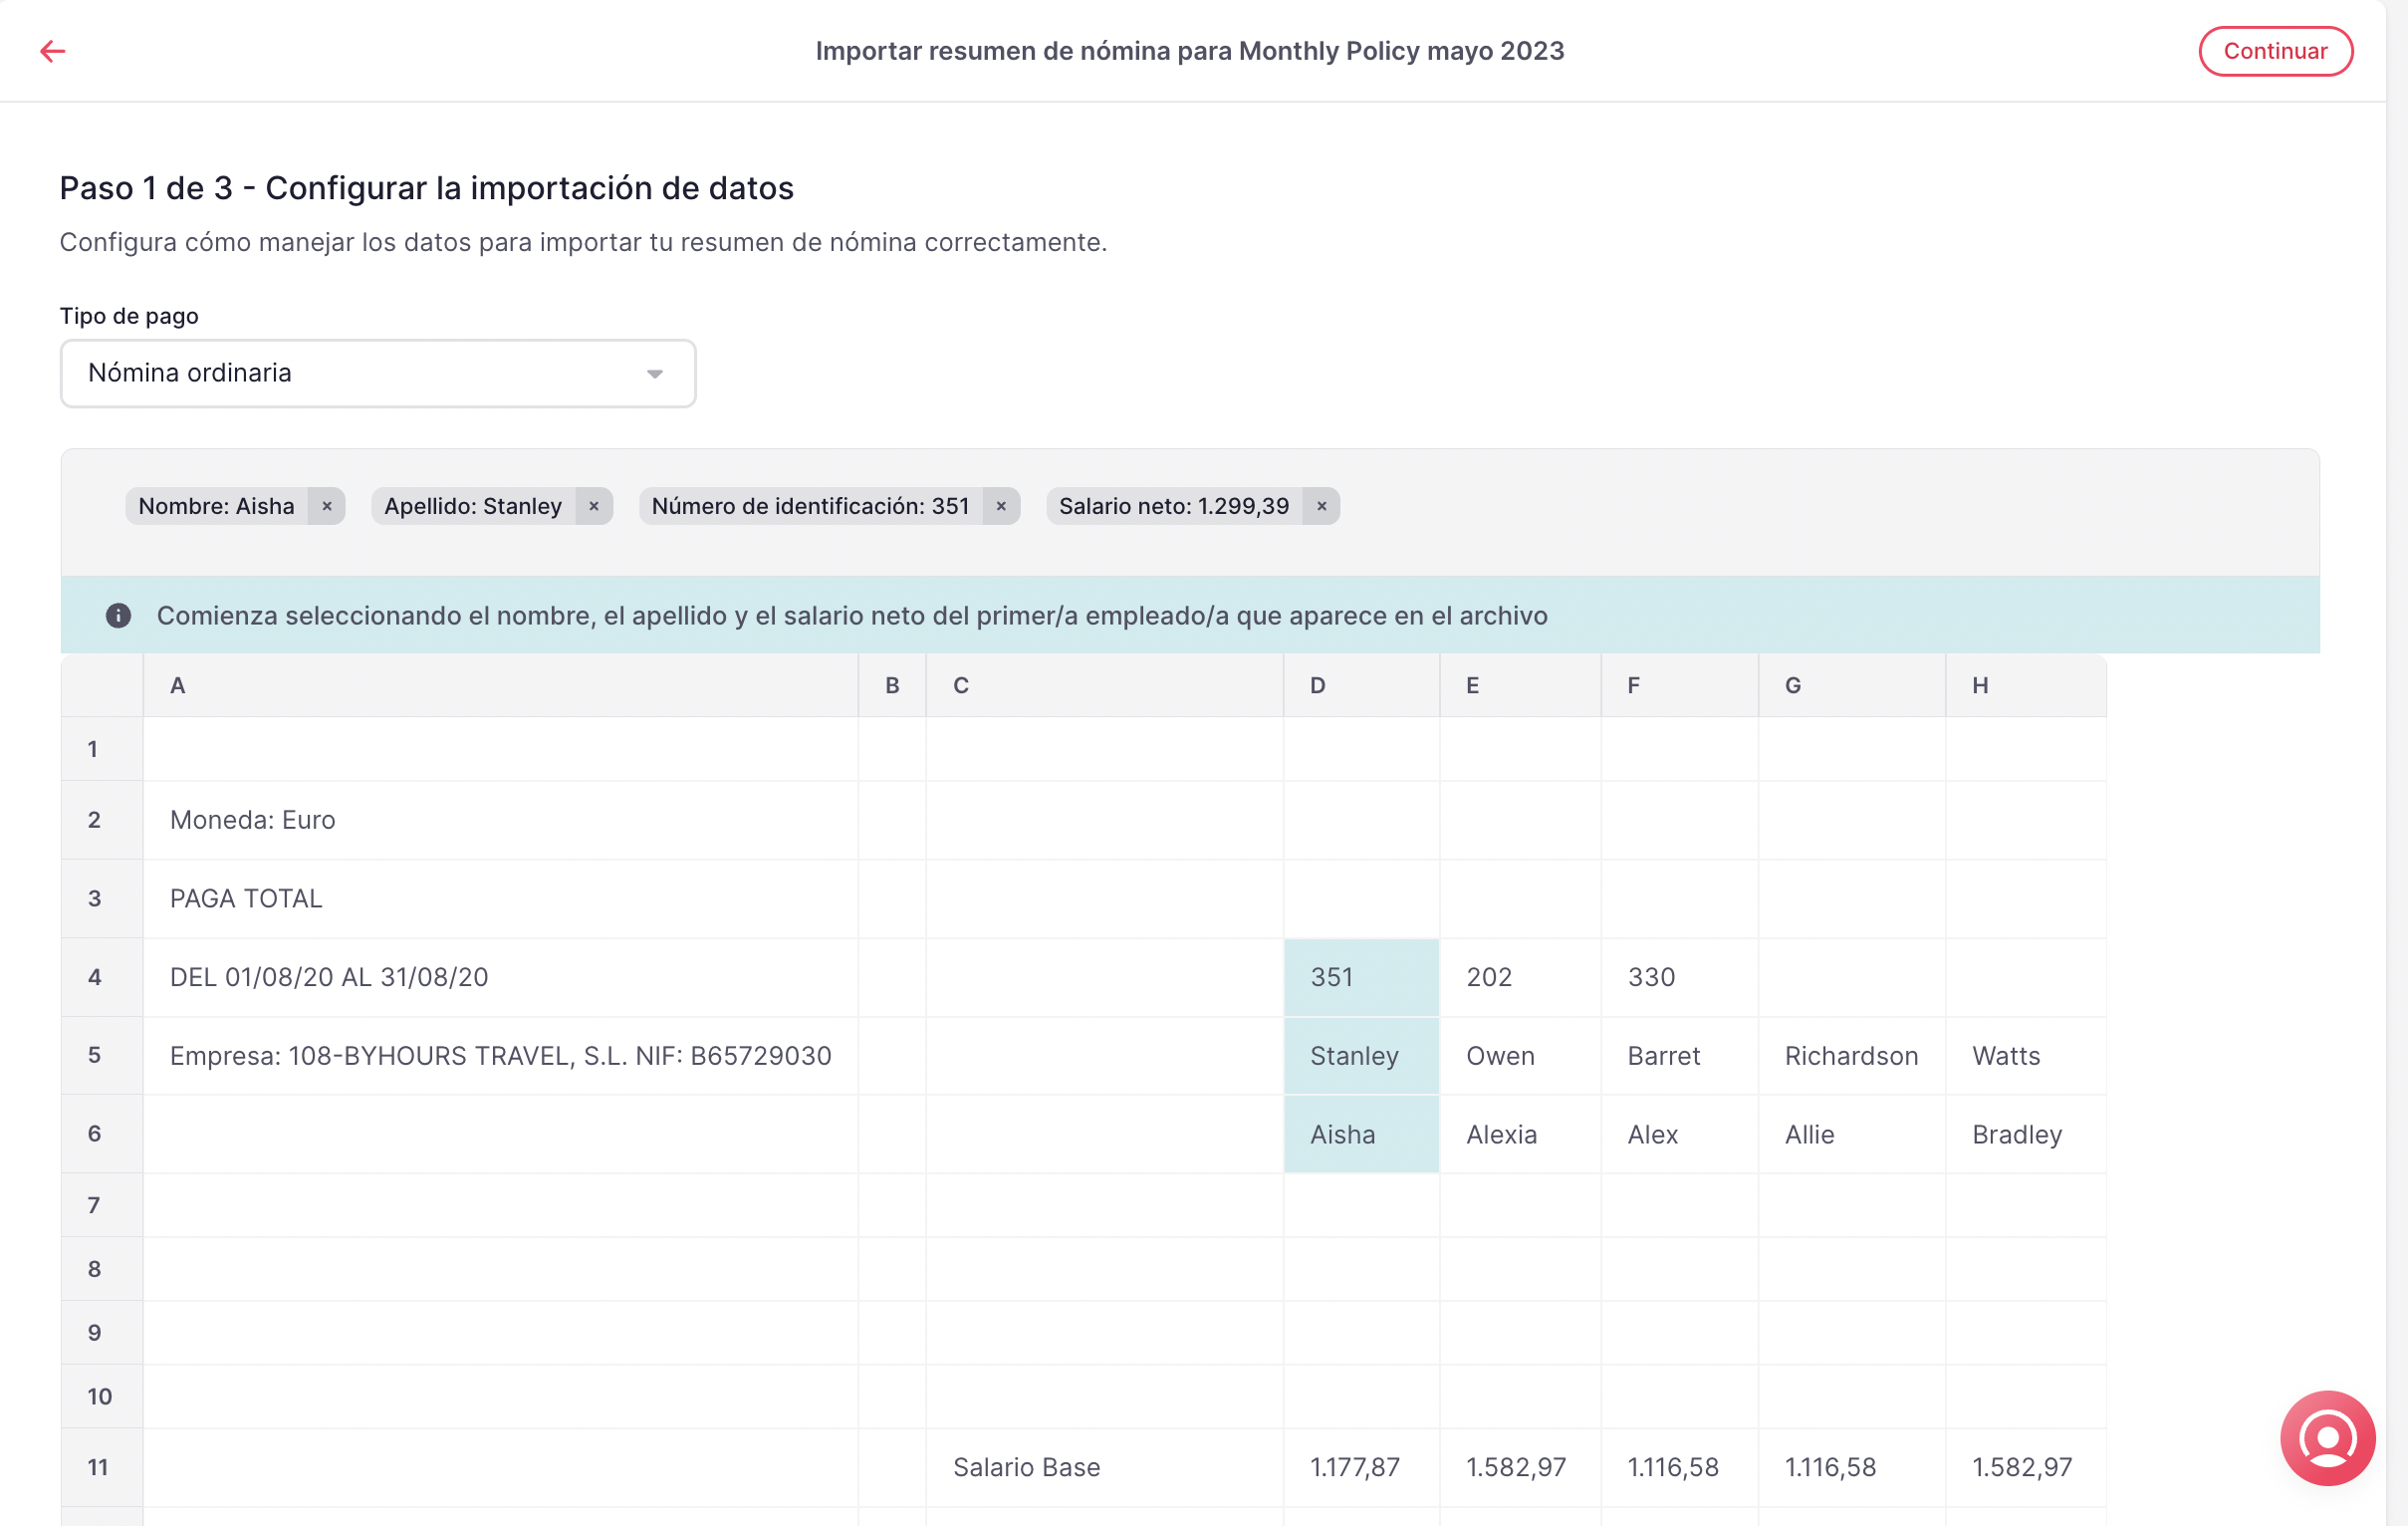Remove the Nombre: Aisha tag
2408x1526 pixels.
pos(327,506)
